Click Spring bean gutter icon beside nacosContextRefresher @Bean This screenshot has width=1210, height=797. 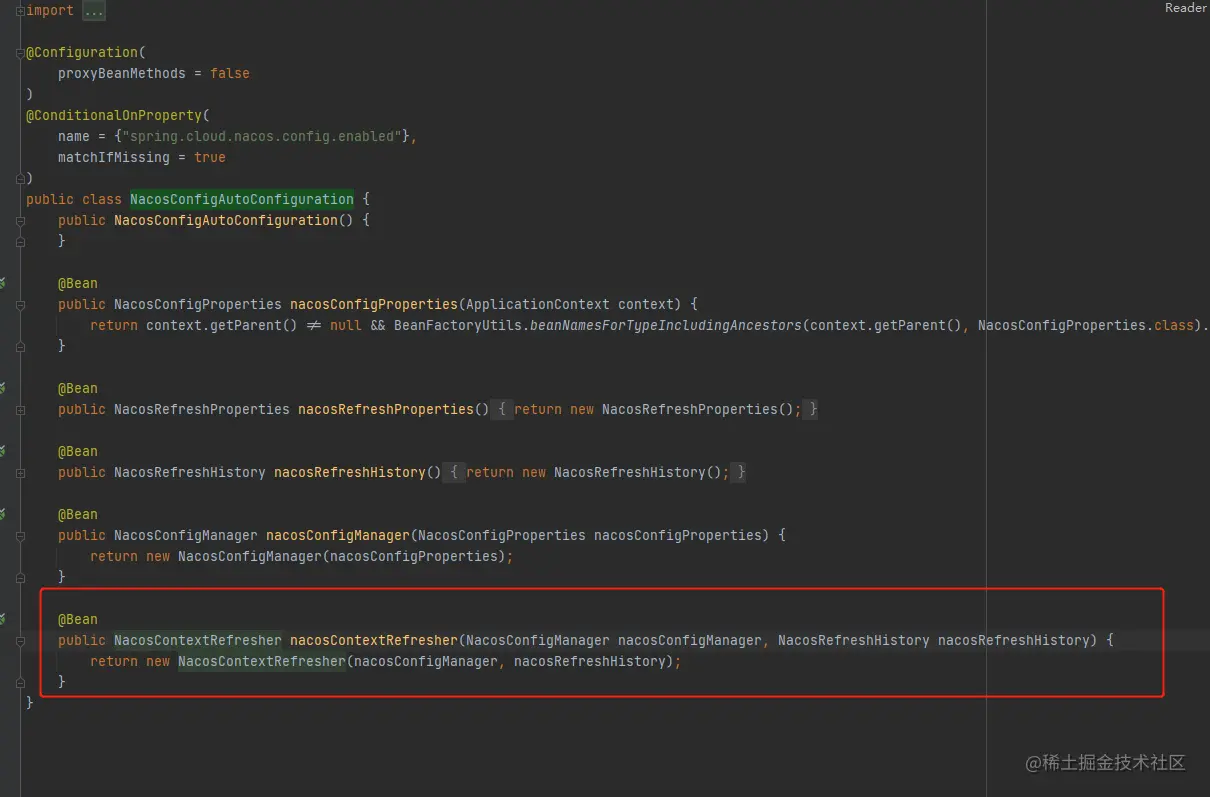pos(3,619)
